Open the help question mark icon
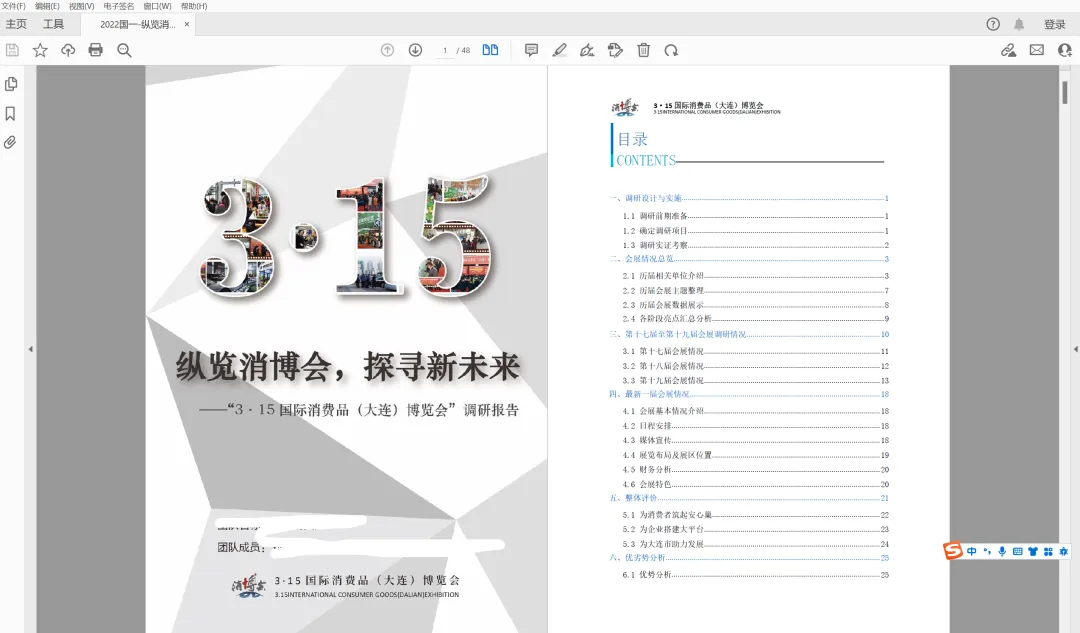 (x=993, y=24)
